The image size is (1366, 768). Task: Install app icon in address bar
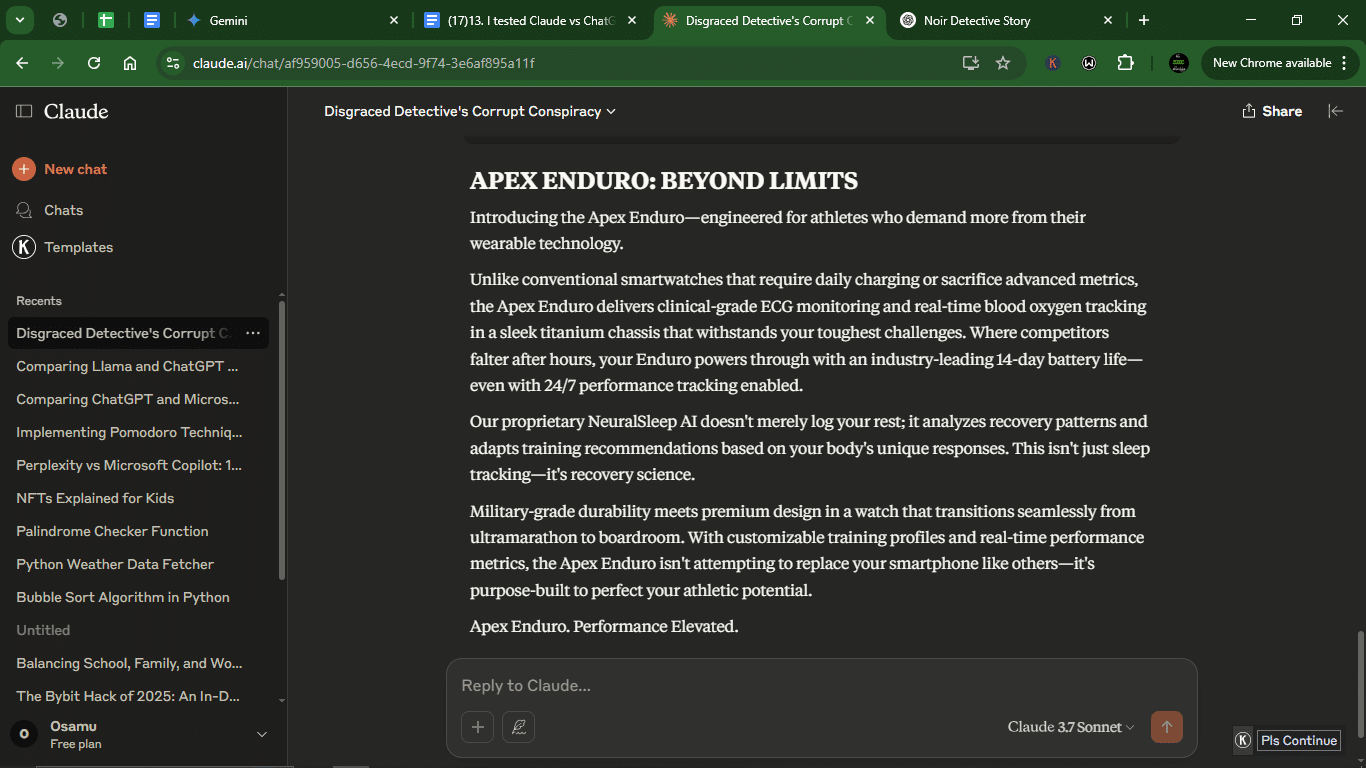click(970, 63)
